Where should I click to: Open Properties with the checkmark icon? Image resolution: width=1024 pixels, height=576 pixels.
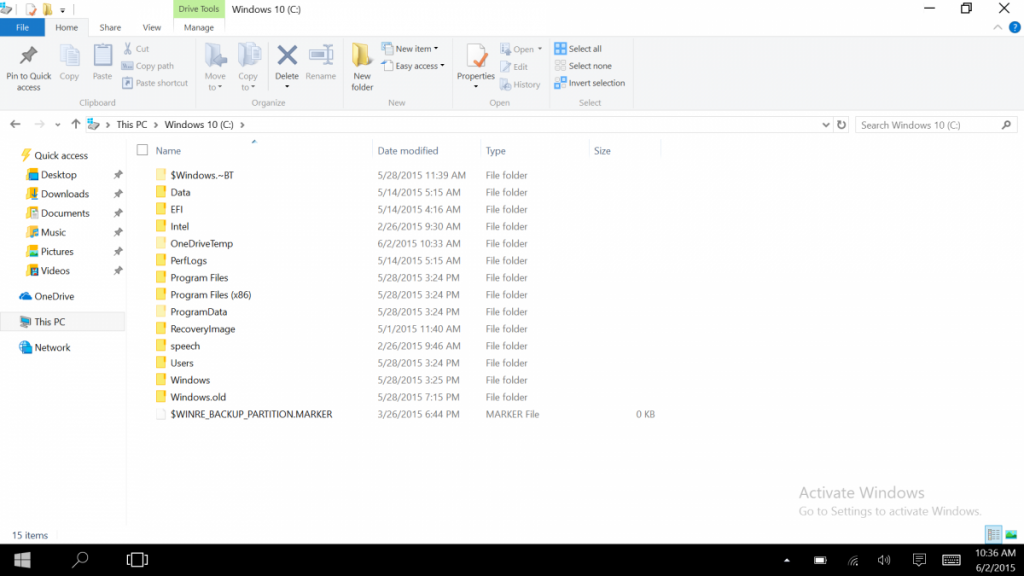click(476, 57)
